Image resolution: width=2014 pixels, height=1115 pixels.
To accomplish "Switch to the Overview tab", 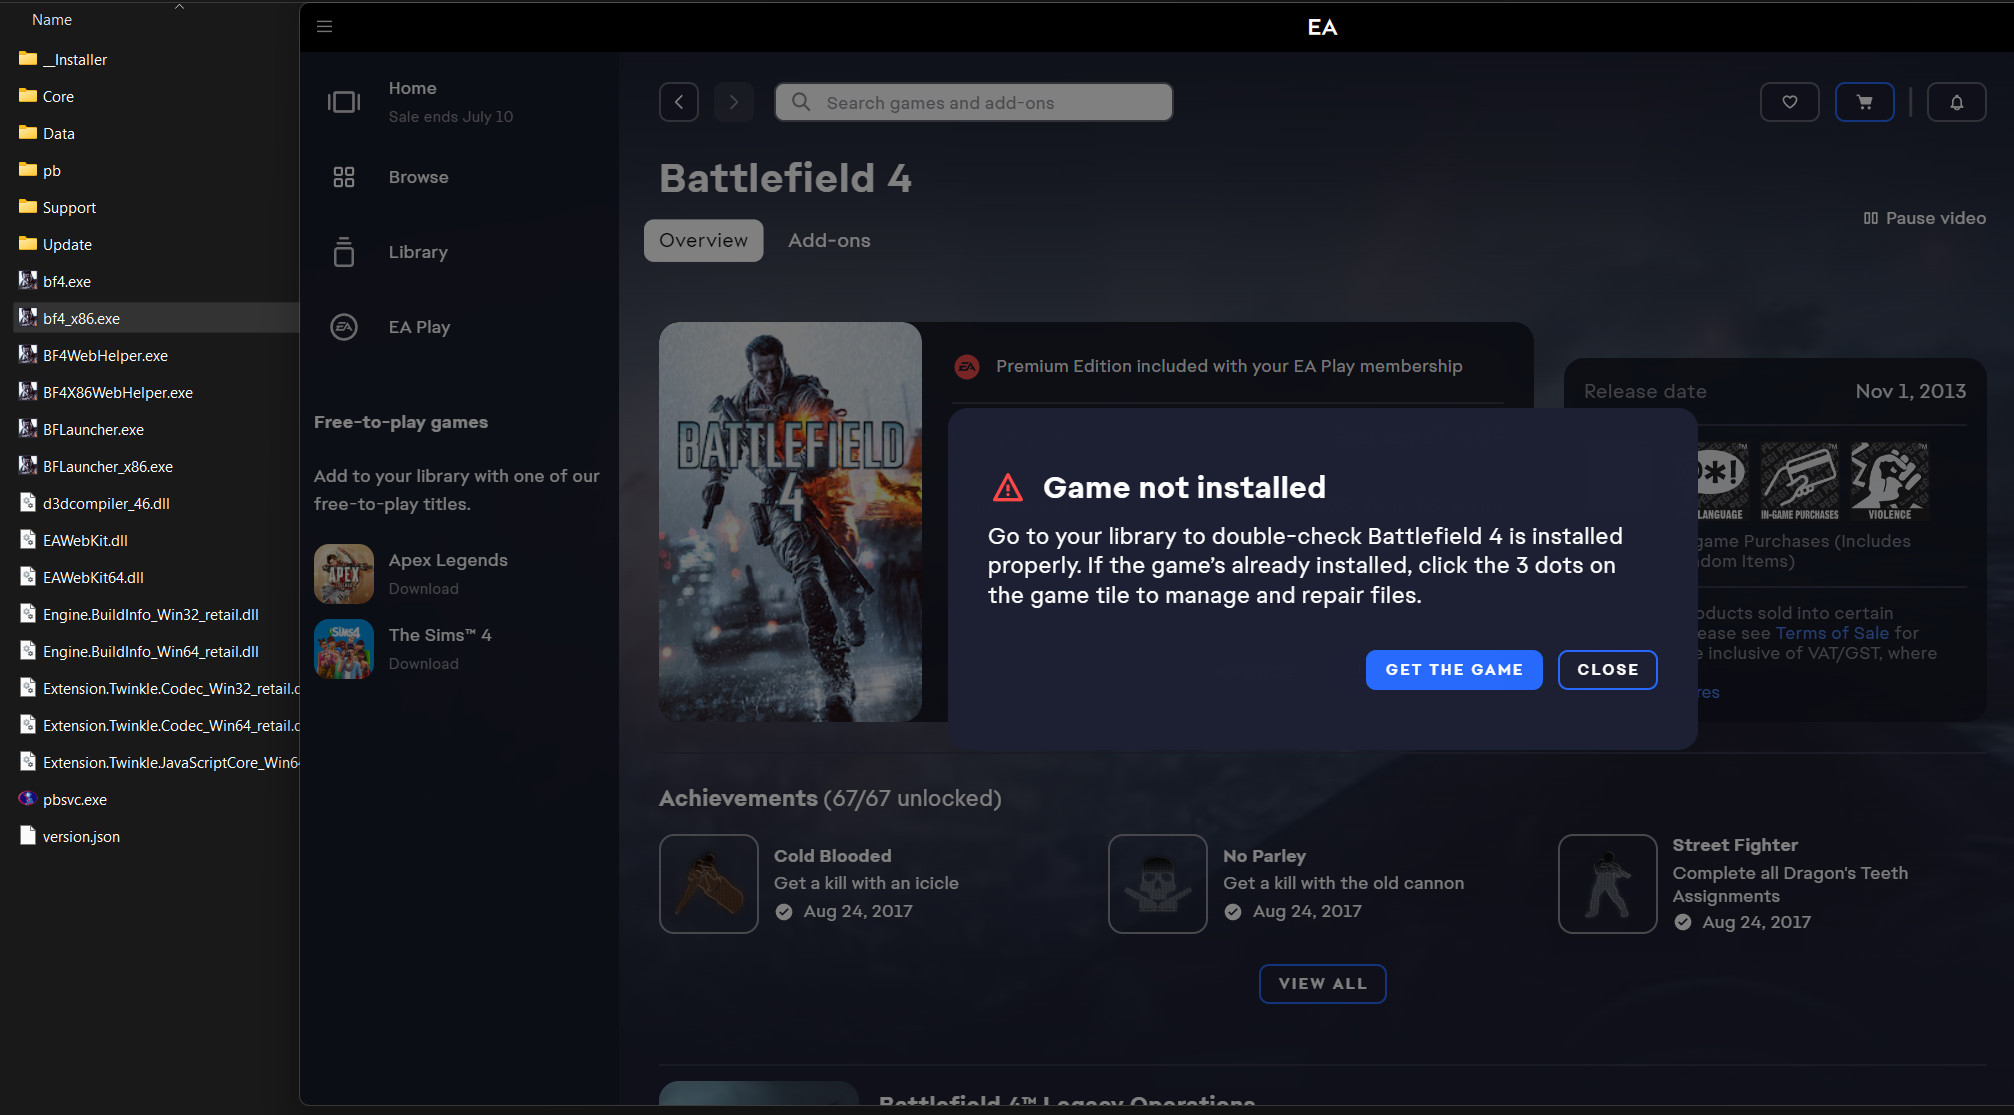I will point(704,241).
